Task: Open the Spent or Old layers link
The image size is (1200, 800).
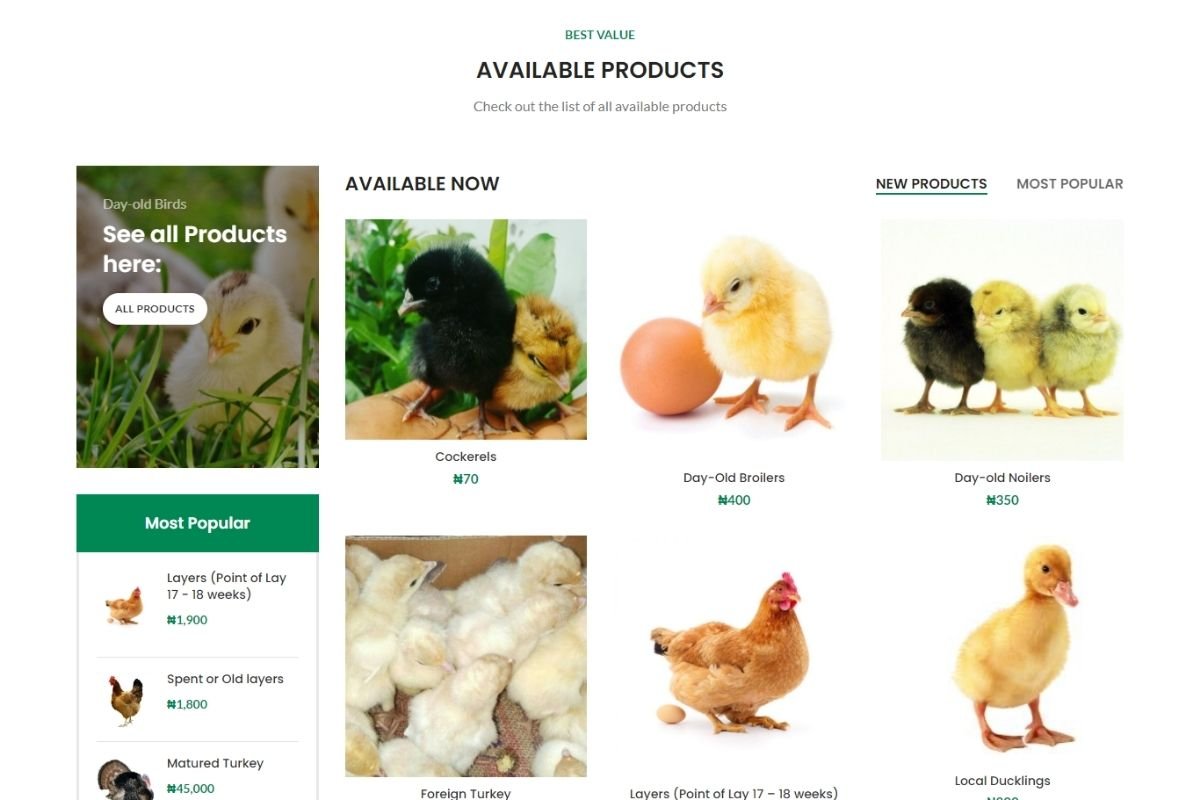Action: pyautogui.click(x=225, y=679)
